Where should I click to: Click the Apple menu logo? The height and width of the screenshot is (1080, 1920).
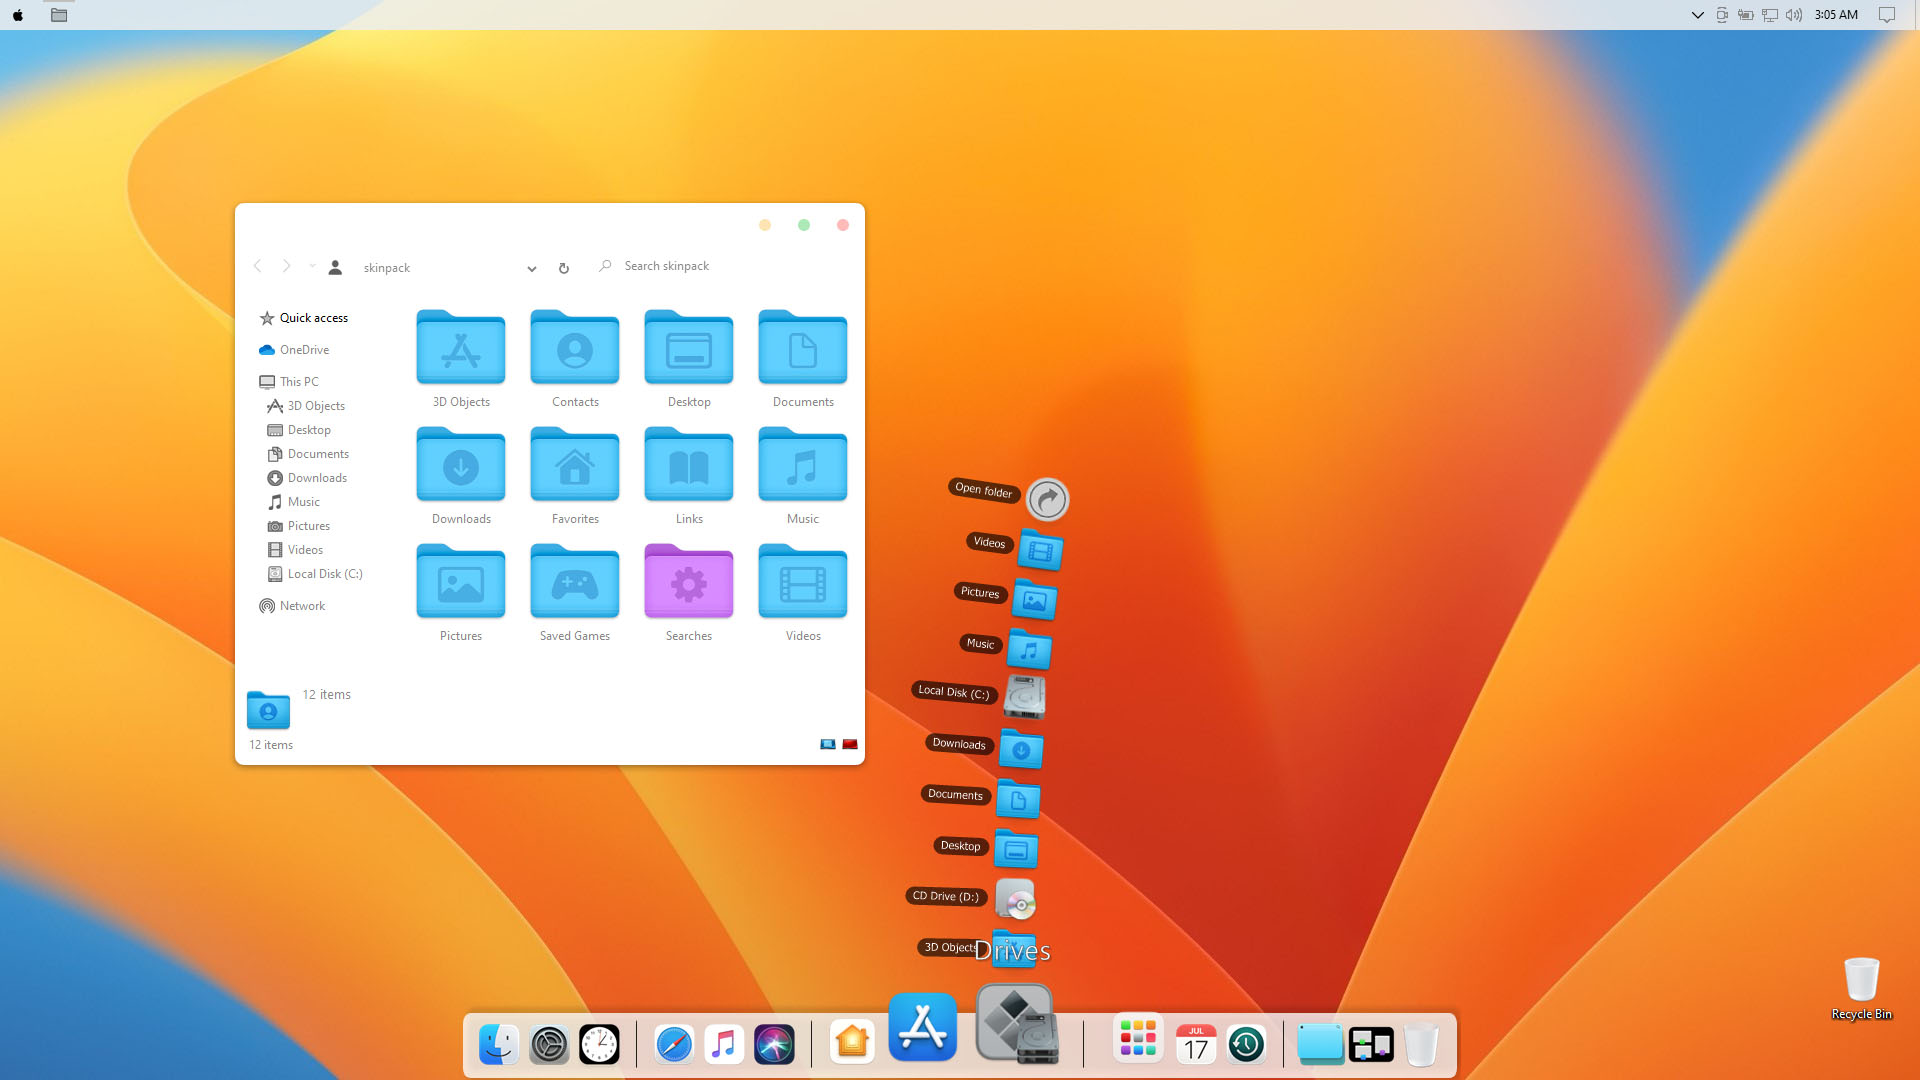(x=18, y=15)
